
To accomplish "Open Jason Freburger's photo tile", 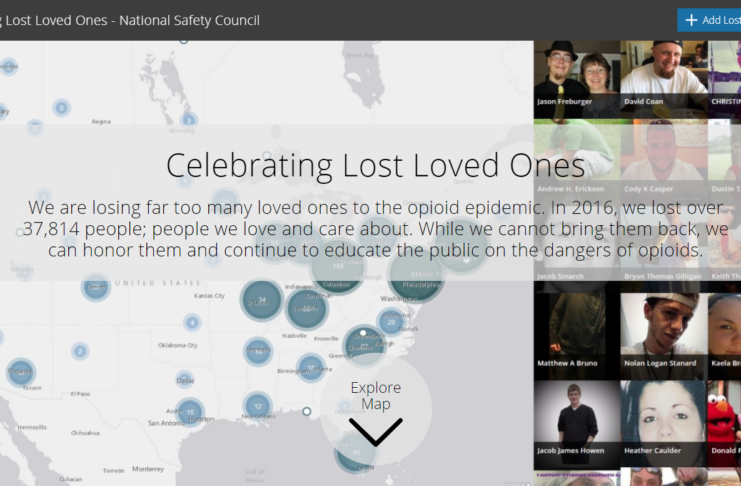I will tap(577, 79).
